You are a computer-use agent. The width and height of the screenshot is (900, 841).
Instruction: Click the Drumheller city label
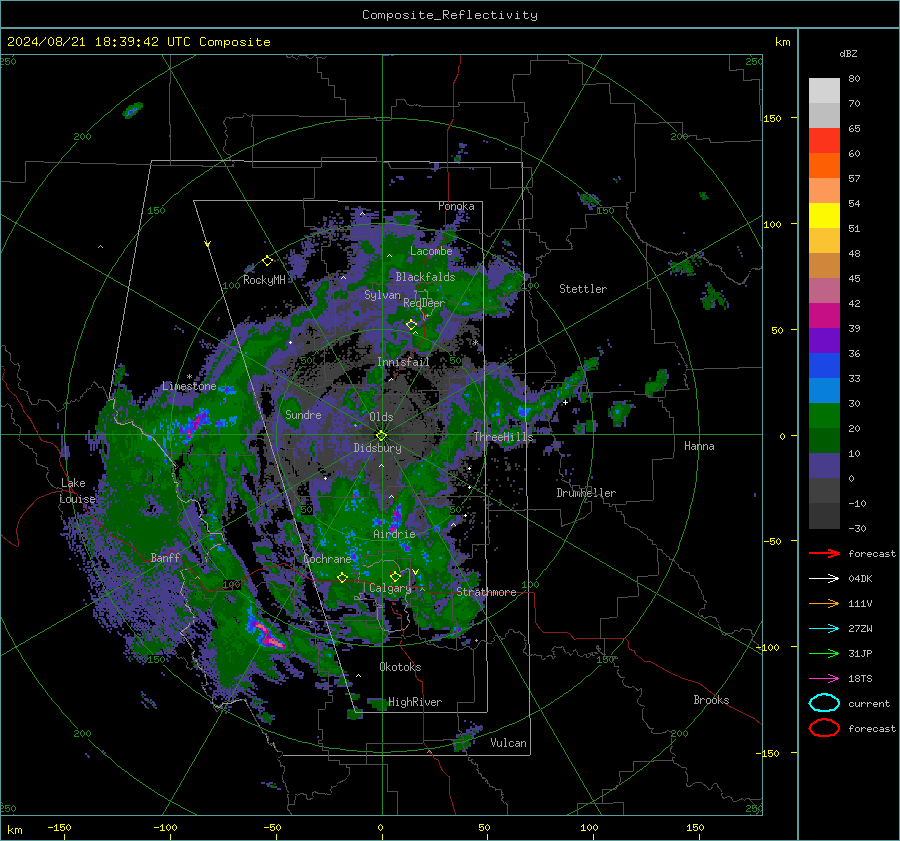pos(586,493)
